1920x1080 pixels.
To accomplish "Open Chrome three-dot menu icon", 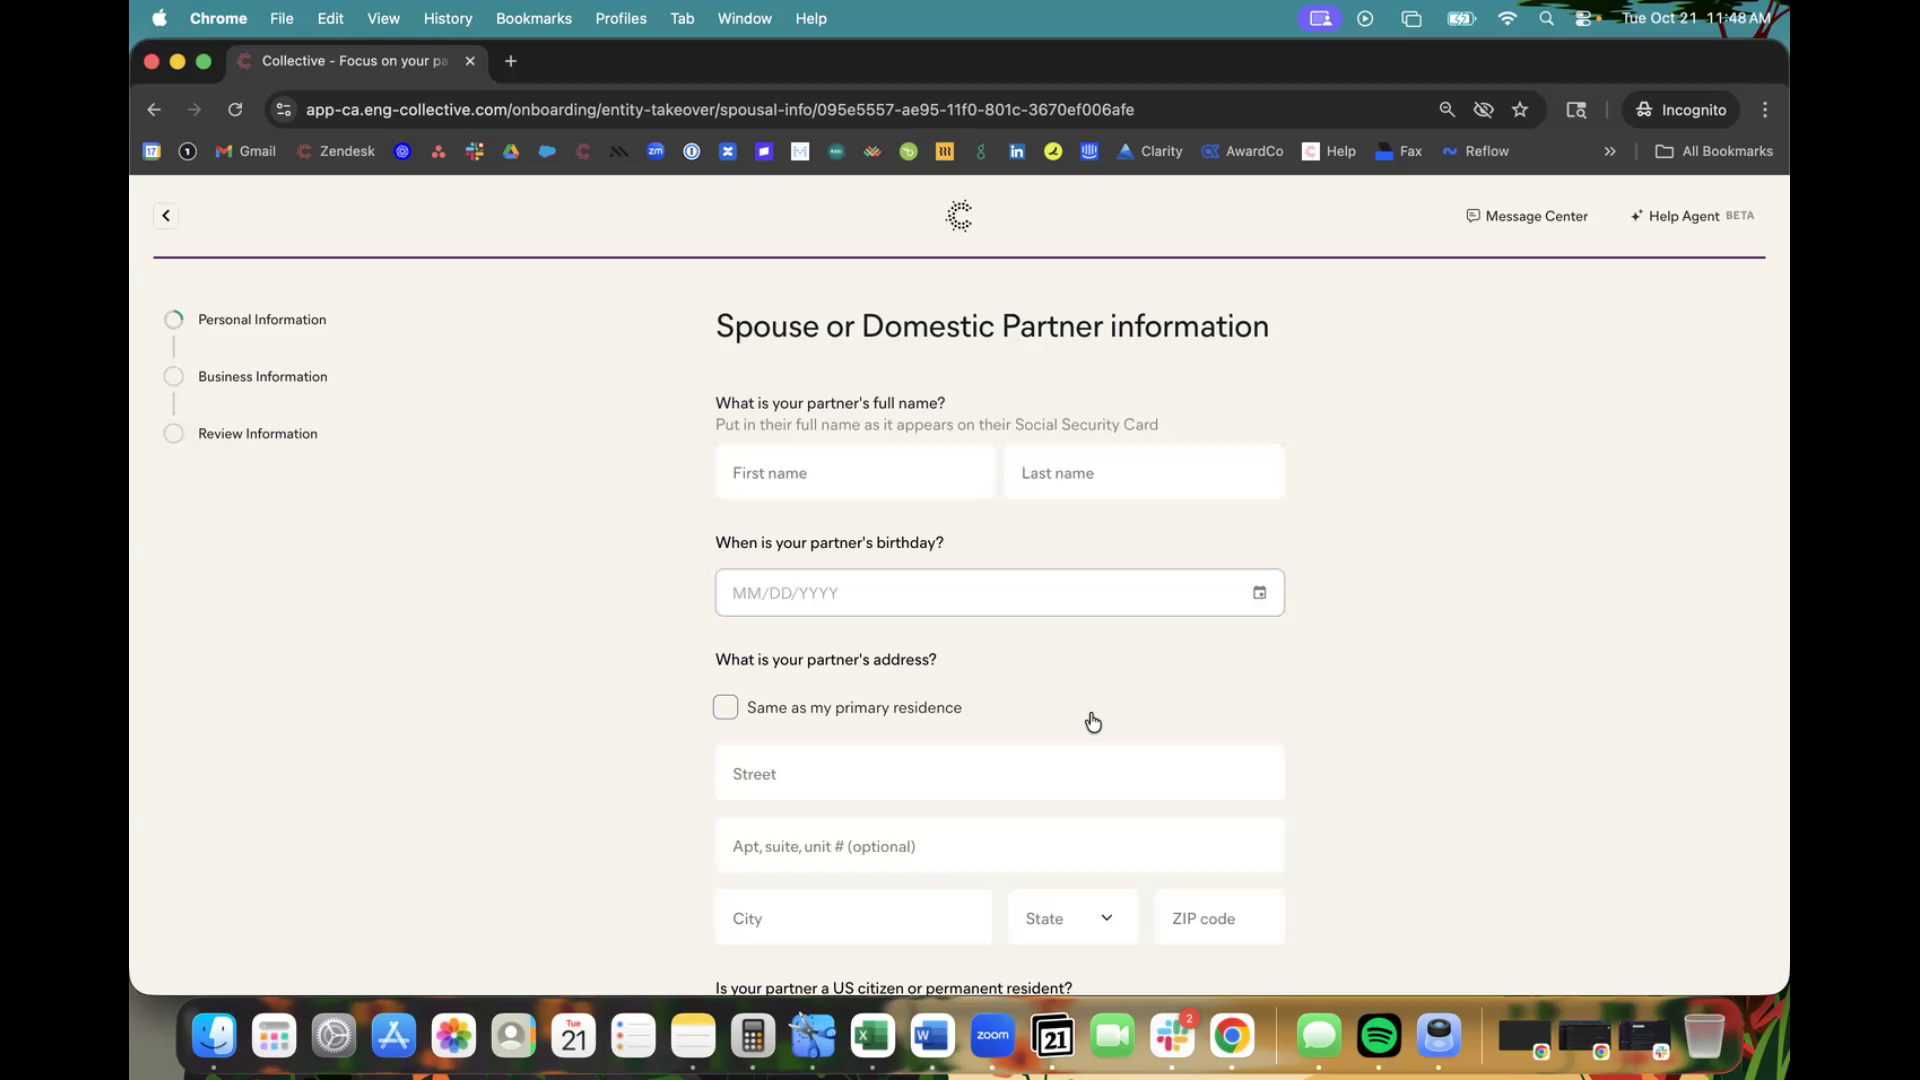I will click(x=1765, y=110).
